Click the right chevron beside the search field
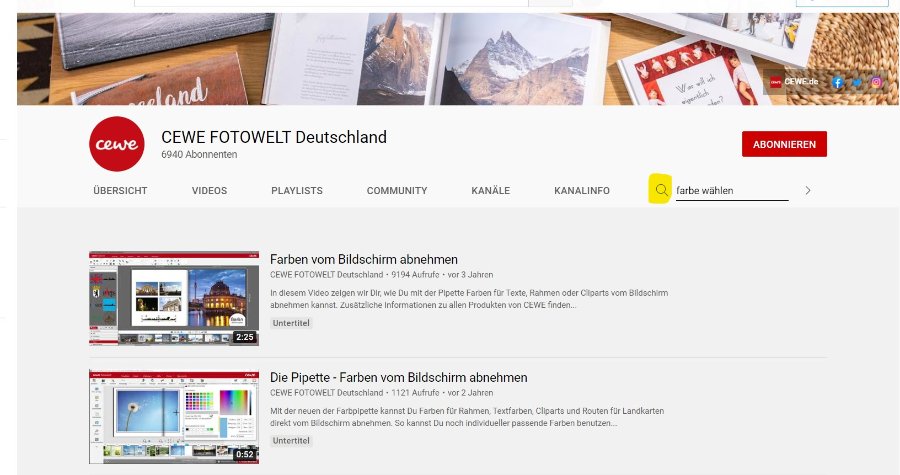 tap(808, 190)
